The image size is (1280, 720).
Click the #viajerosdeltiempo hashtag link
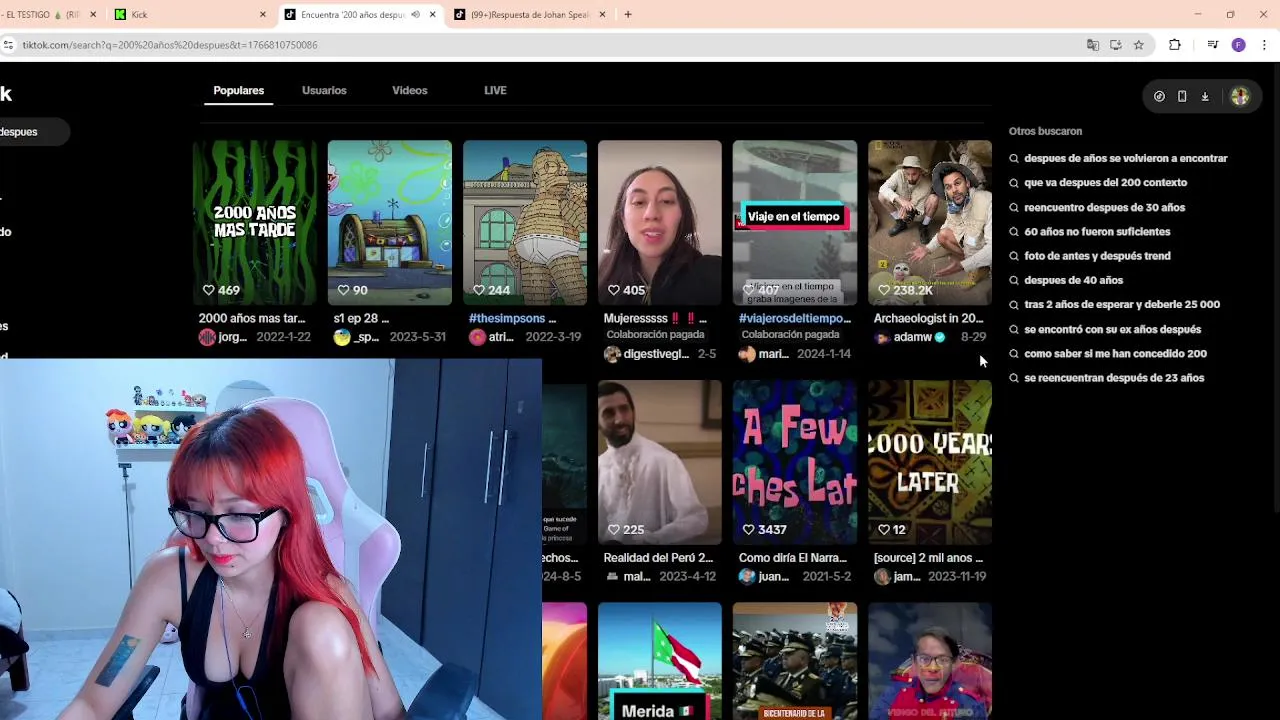coord(795,318)
